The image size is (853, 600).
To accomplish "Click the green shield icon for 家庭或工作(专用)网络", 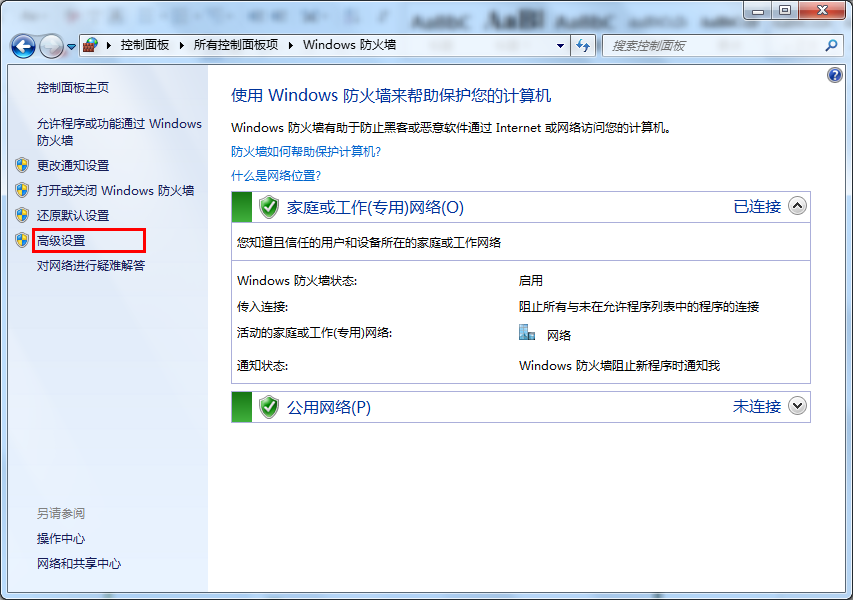I will point(268,207).
